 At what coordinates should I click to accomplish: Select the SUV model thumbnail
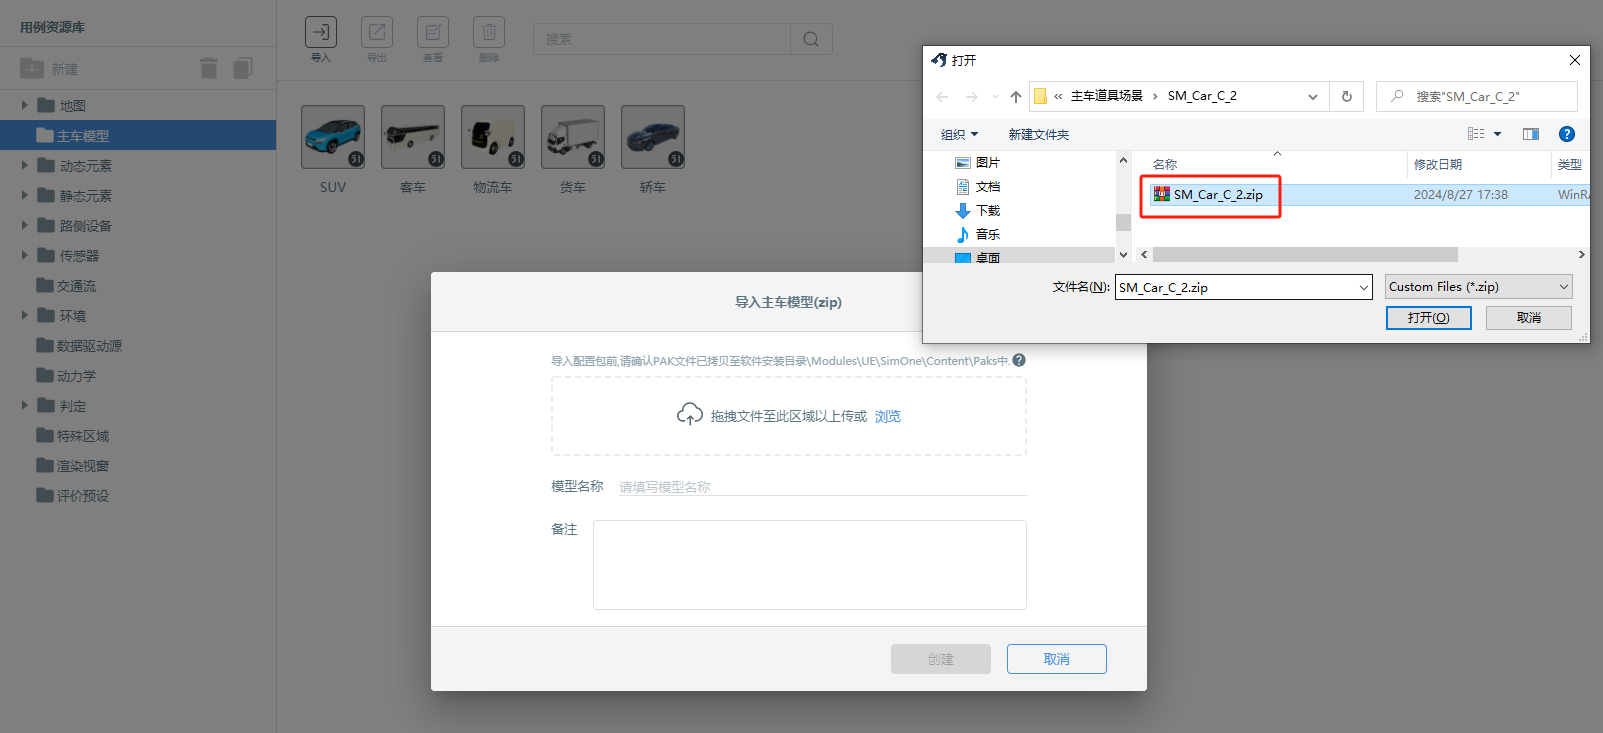click(333, 138)
